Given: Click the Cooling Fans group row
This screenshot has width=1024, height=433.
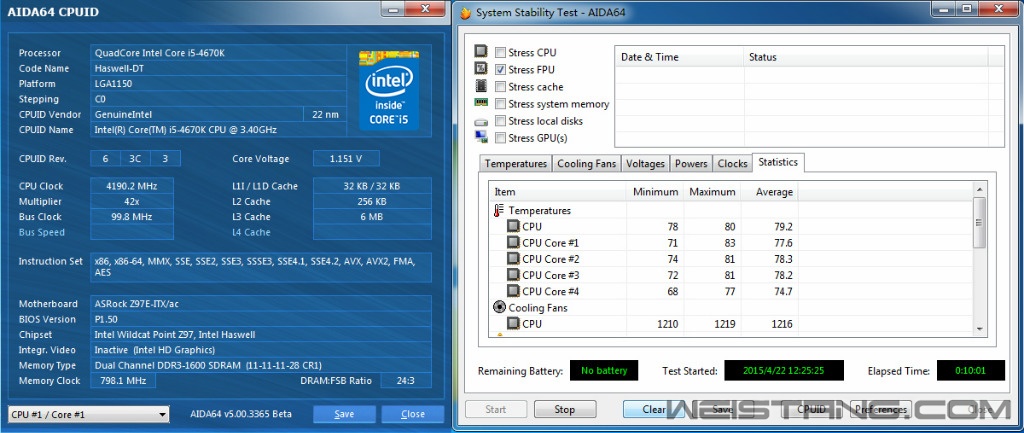Looking at the screenshot, I should coord(538,308).
